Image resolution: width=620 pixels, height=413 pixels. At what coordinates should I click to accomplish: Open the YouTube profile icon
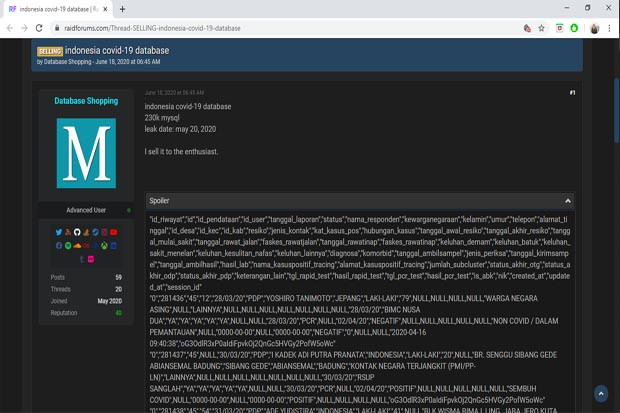[113, 232]
